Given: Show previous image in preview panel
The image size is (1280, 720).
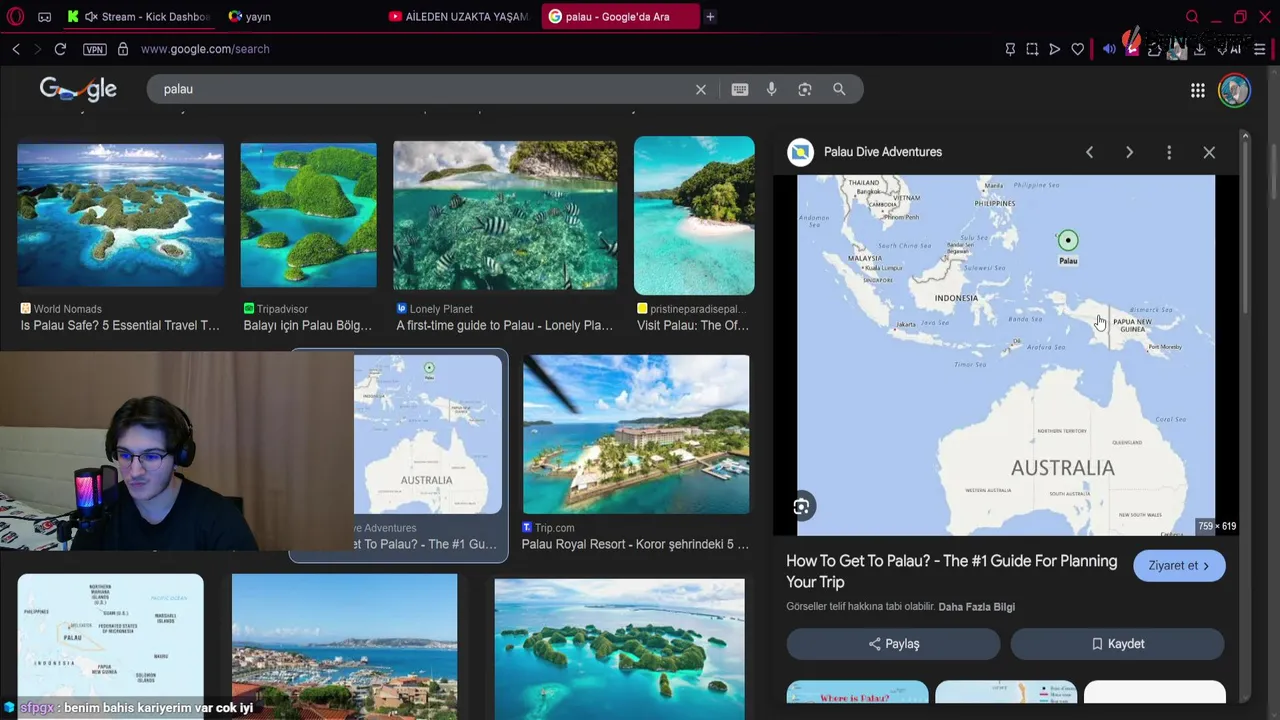Looking at the screenshot, I should 1089,152.
